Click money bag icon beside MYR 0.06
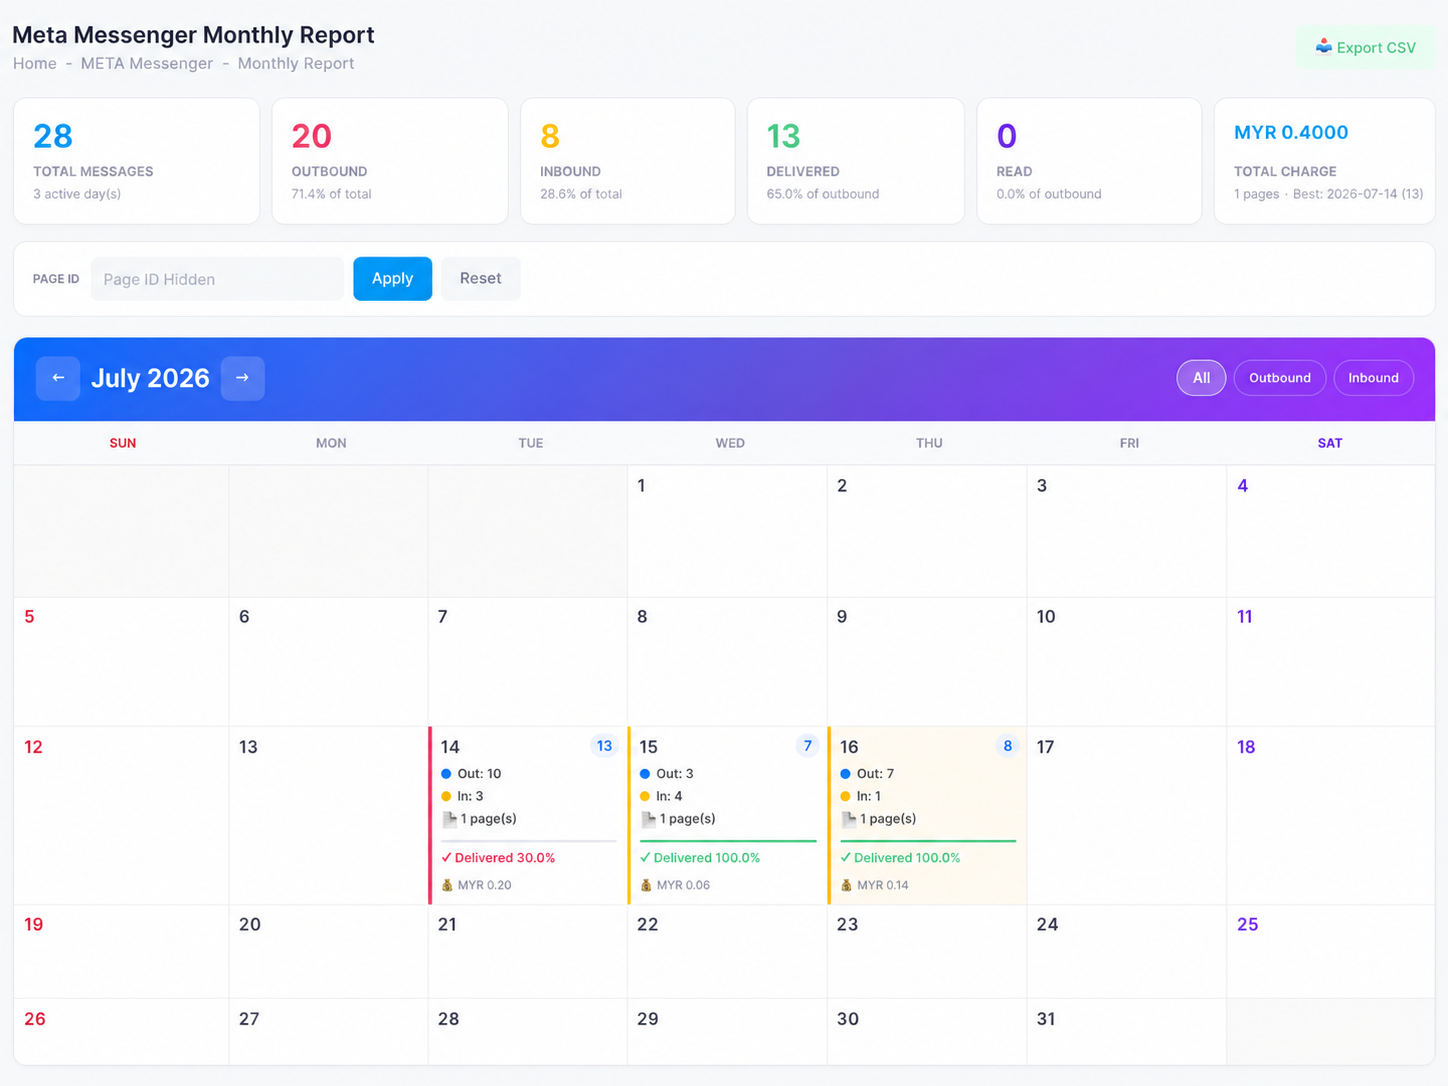 (646, 885)
